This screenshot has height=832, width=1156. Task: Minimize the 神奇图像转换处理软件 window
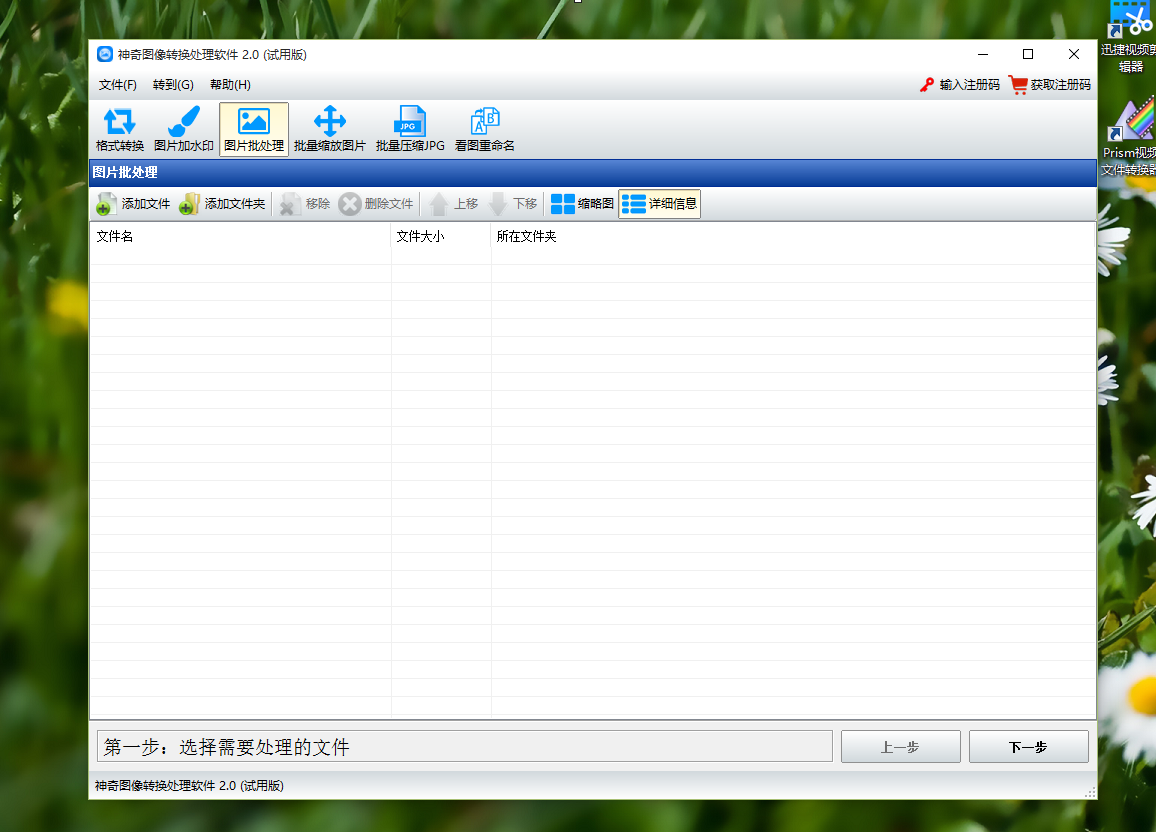click(x=983, y=55)
